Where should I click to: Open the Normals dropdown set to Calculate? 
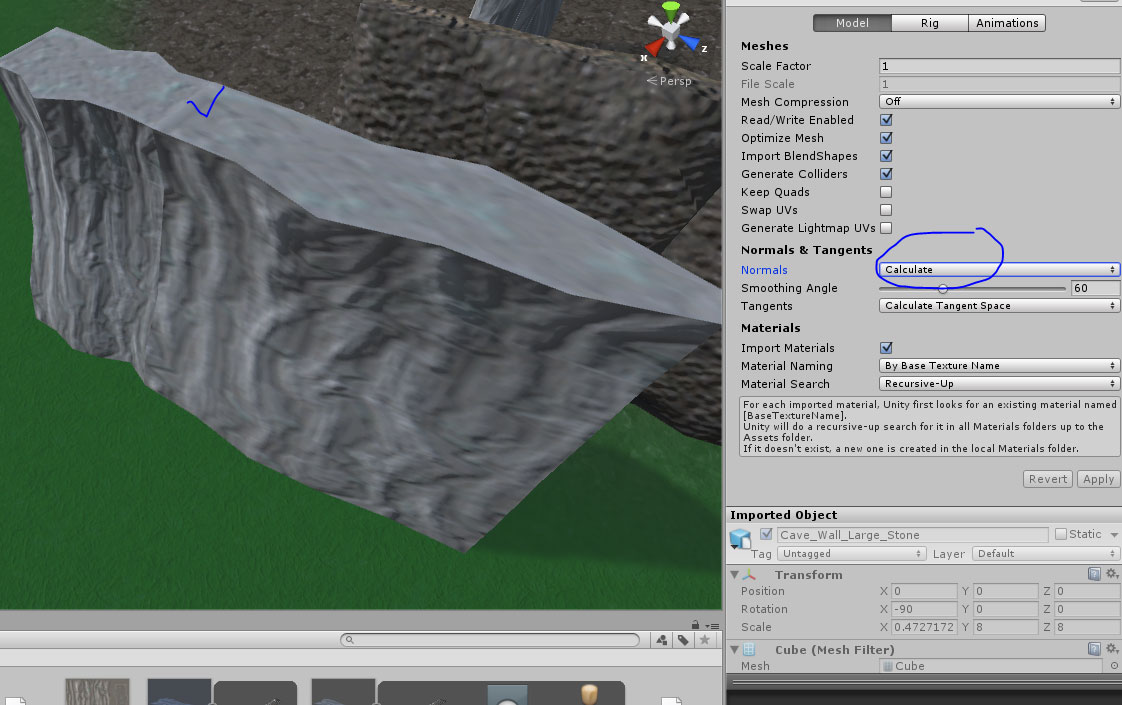997,269
